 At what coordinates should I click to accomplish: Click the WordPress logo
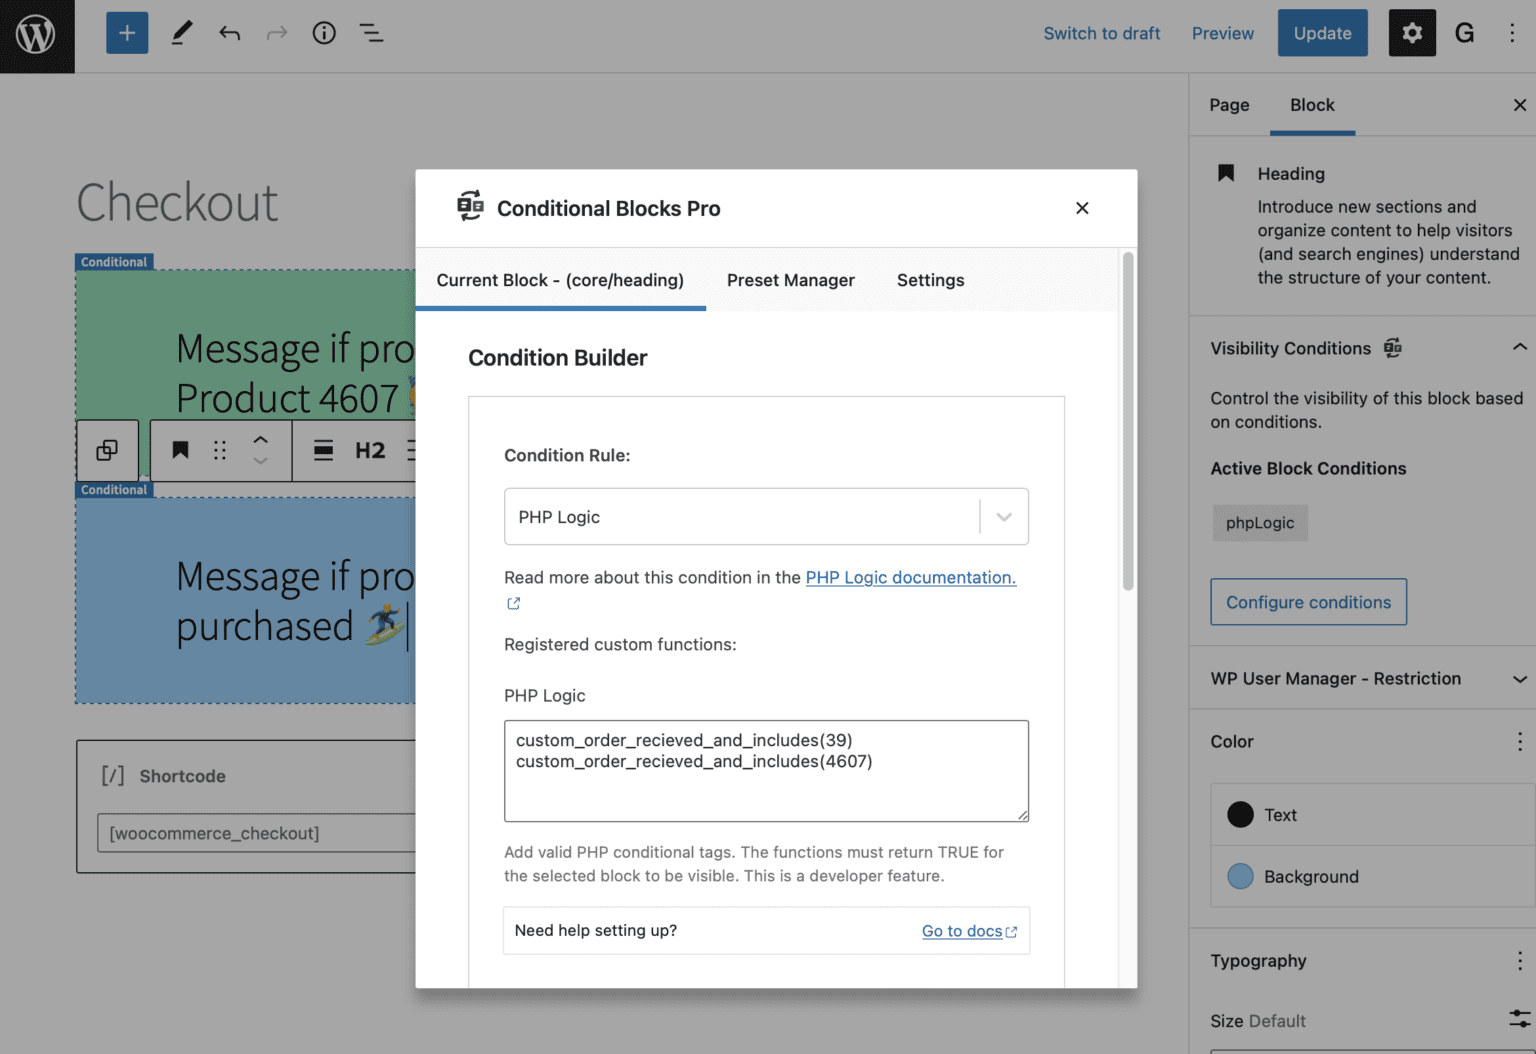point(36,36)
